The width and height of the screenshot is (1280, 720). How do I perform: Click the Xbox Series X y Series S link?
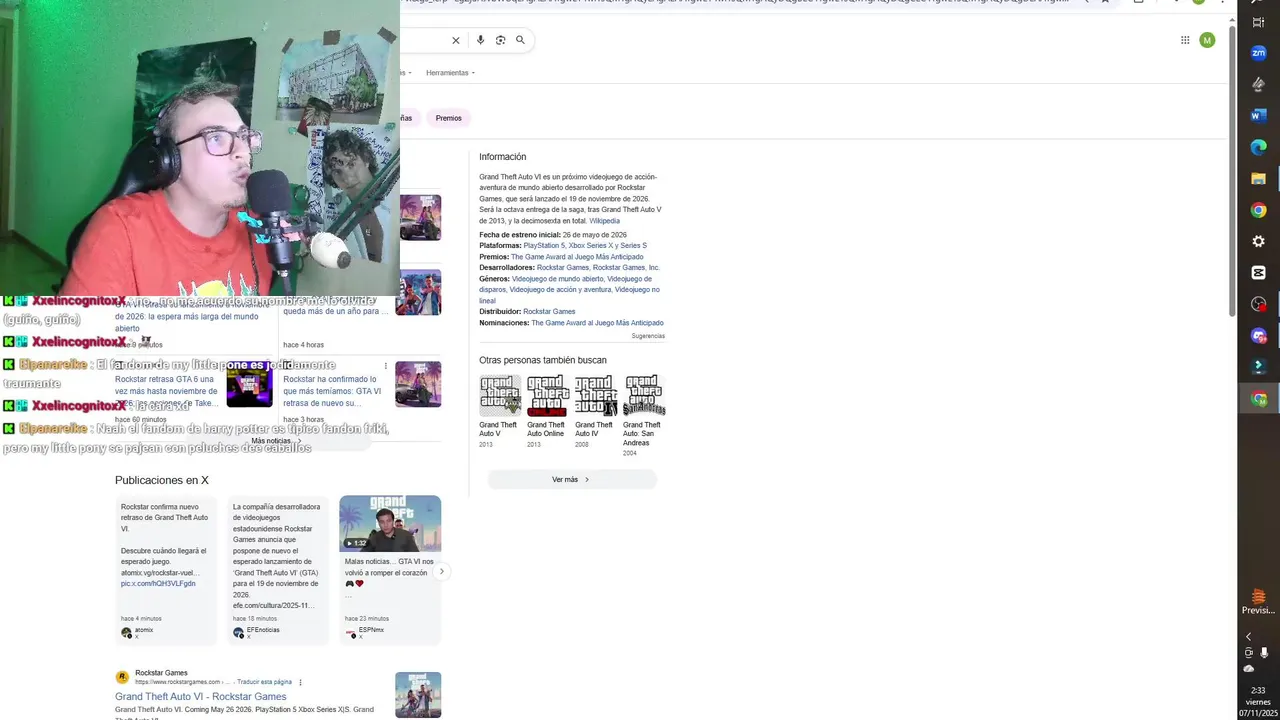[607, 246]
